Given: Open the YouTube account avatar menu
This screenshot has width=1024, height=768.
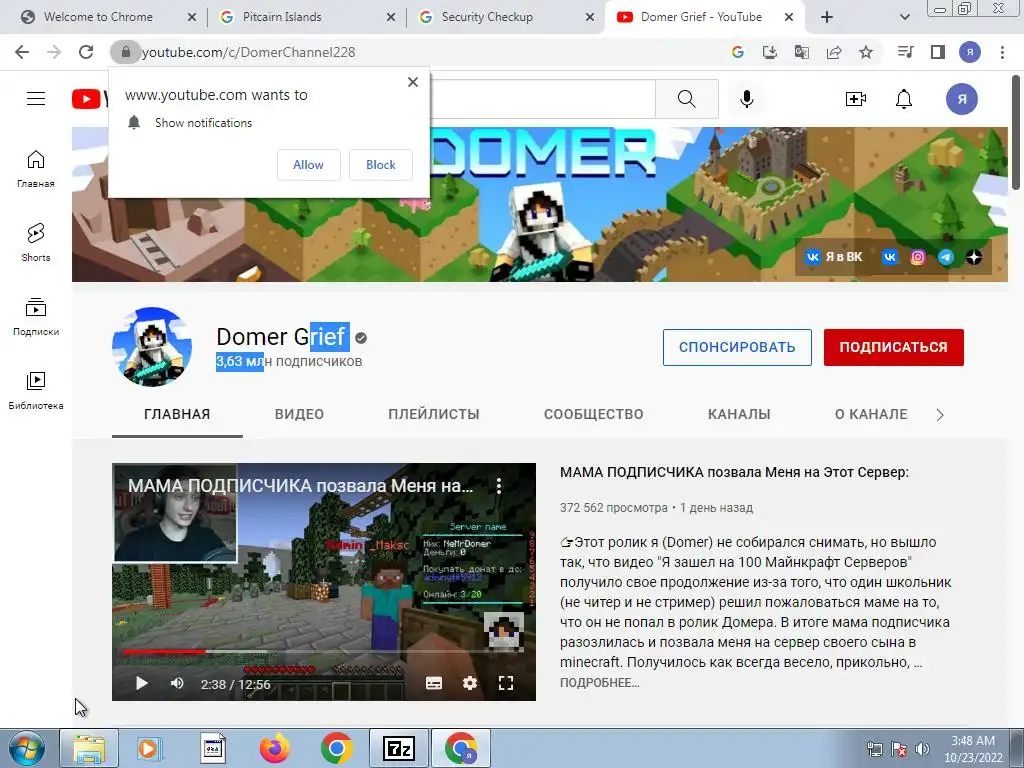Looking at the screenshot, I should coord(962,99).
